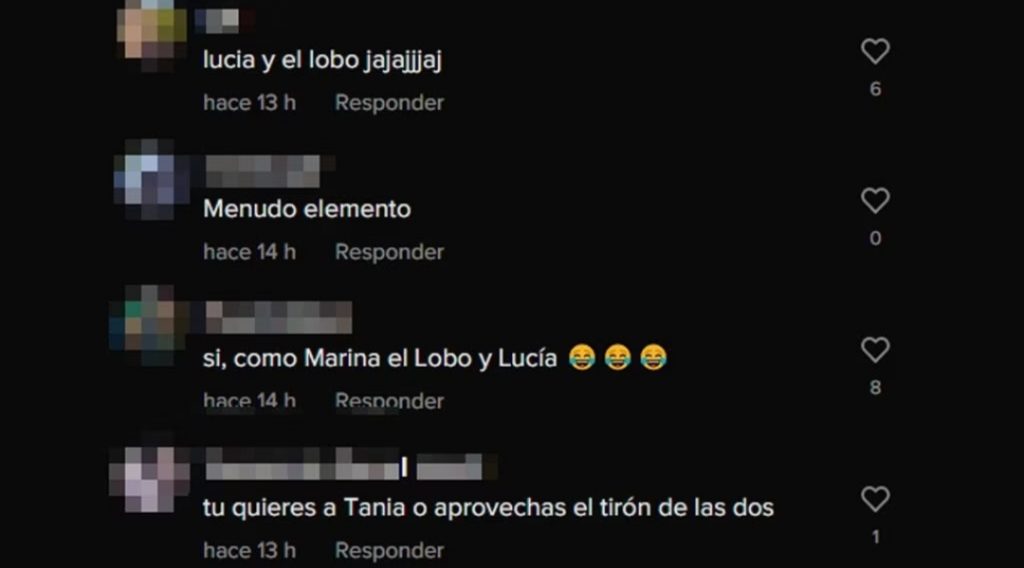1024x568 pixels.
Task: Click Responder under 'Menudo elemento'
Action: point(389,252)
